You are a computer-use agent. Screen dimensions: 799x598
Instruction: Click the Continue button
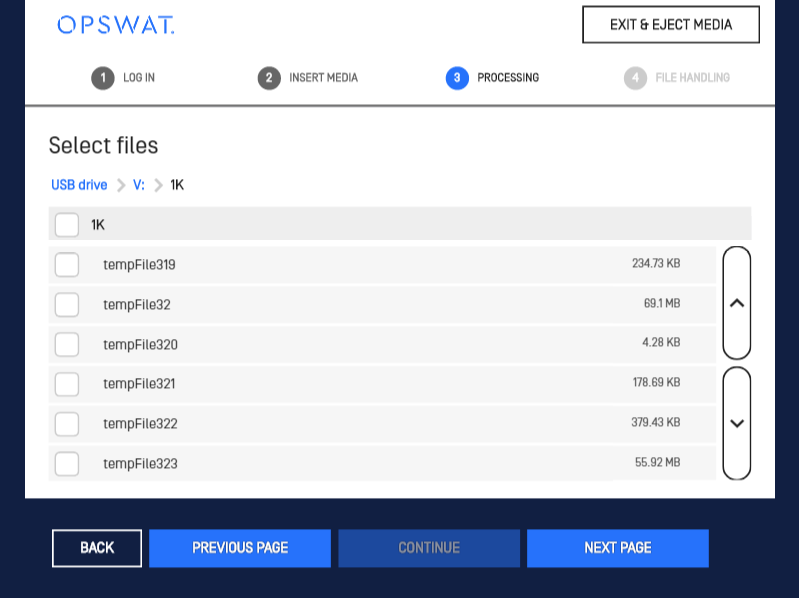(429, 548)
